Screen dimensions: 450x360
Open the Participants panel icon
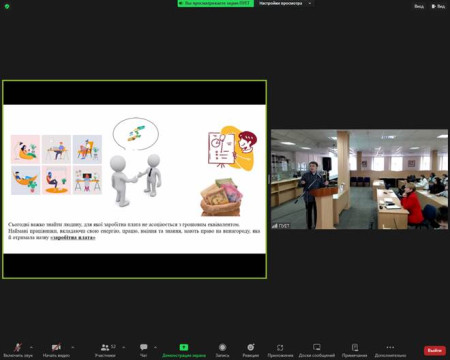(105, 347)
